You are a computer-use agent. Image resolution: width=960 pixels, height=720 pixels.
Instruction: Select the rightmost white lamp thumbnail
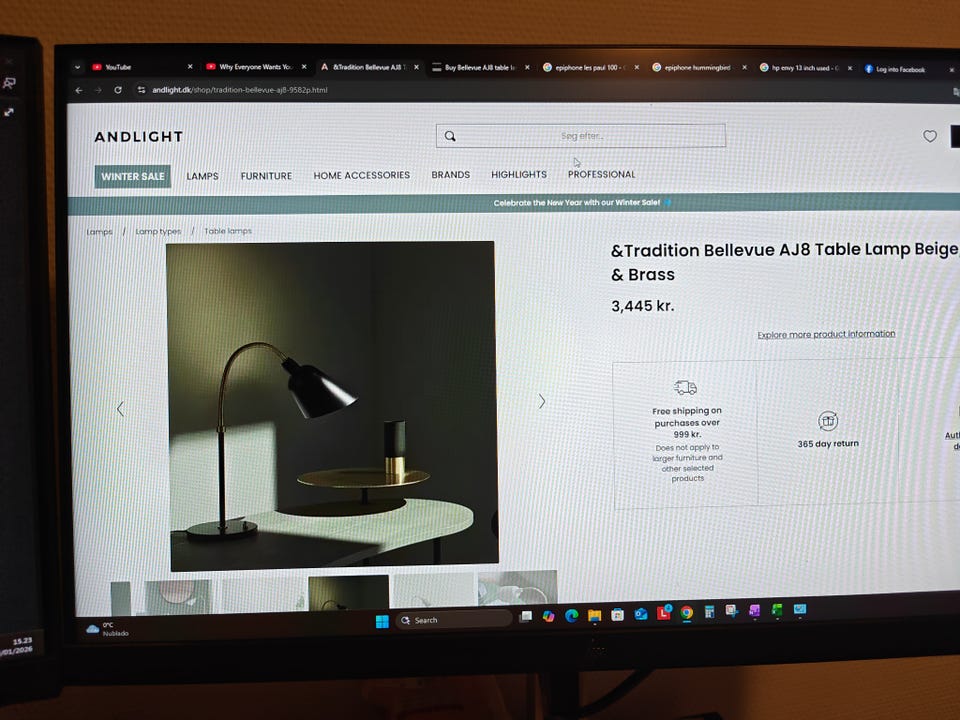coord(517,588)
